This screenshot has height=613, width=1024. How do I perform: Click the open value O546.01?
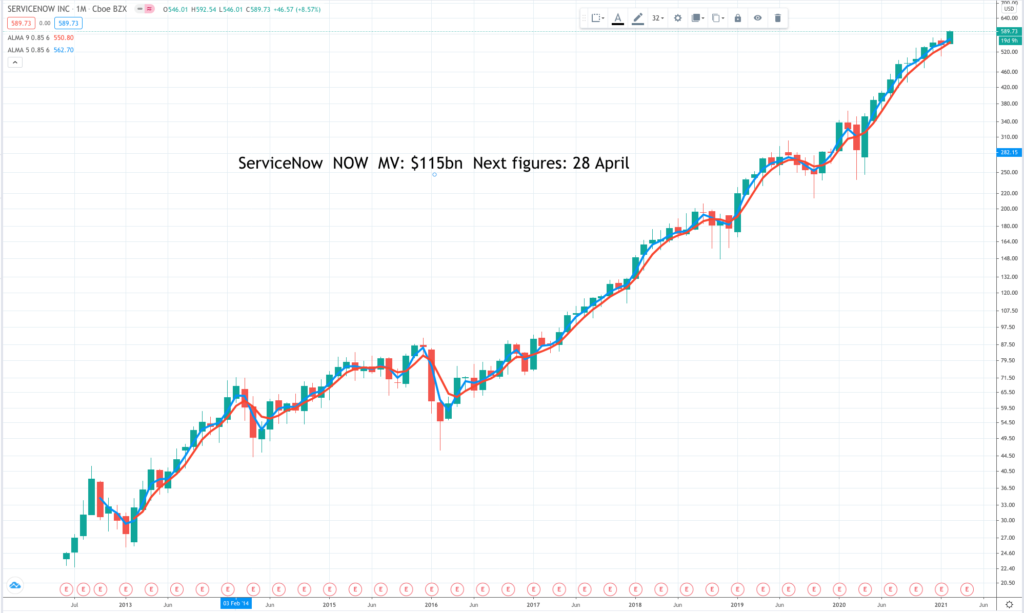pos(175,9)
